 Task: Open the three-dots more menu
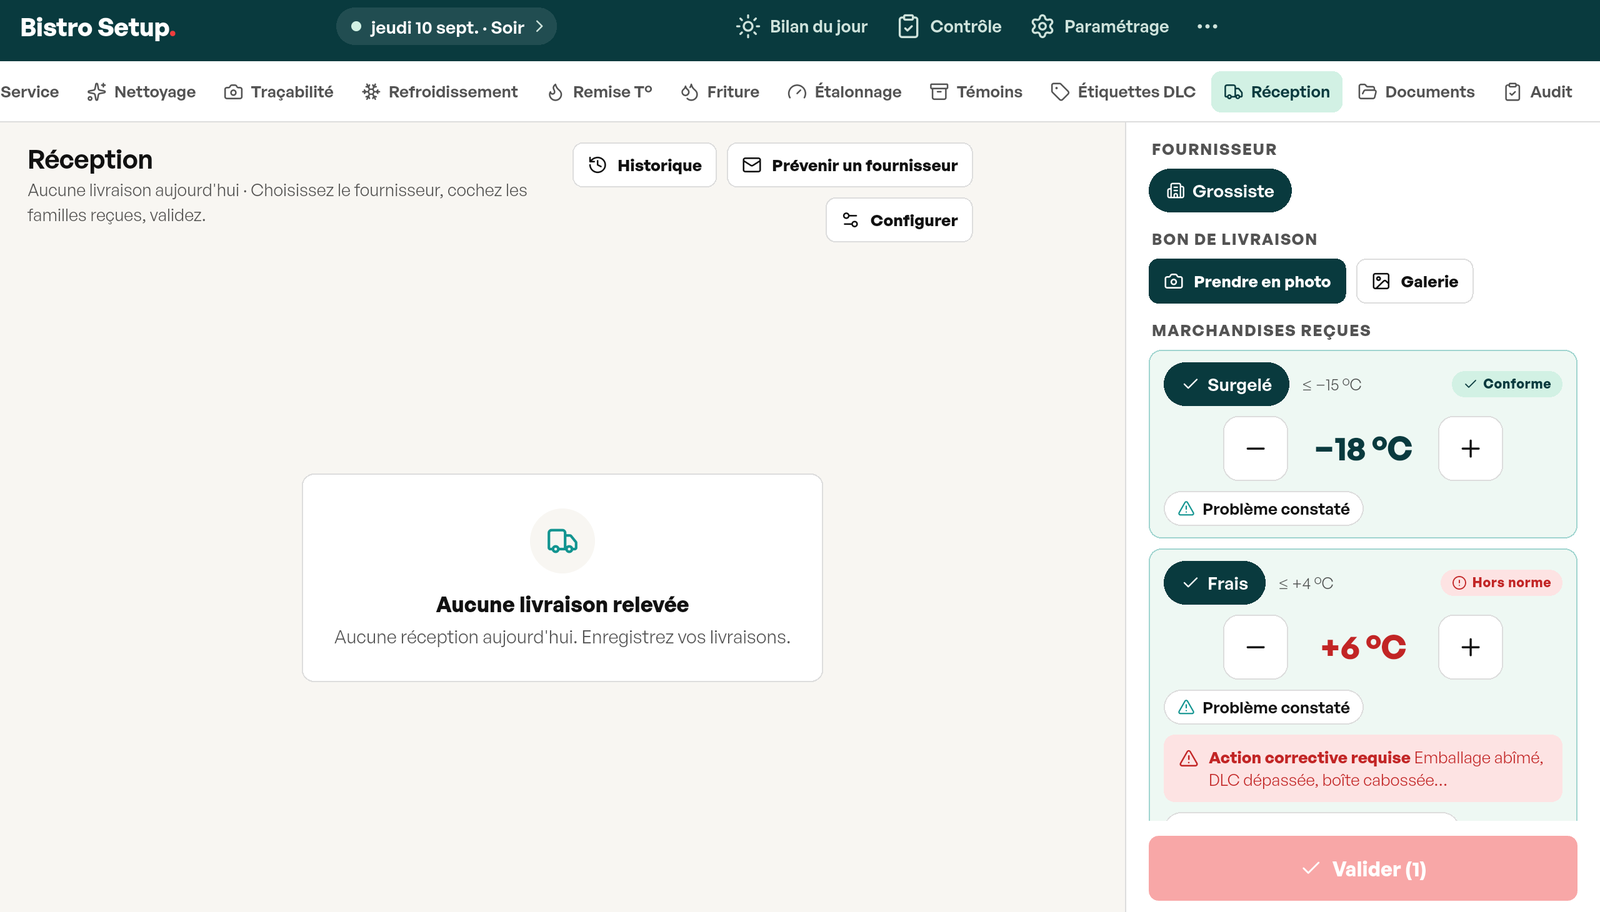[1207, 27]
